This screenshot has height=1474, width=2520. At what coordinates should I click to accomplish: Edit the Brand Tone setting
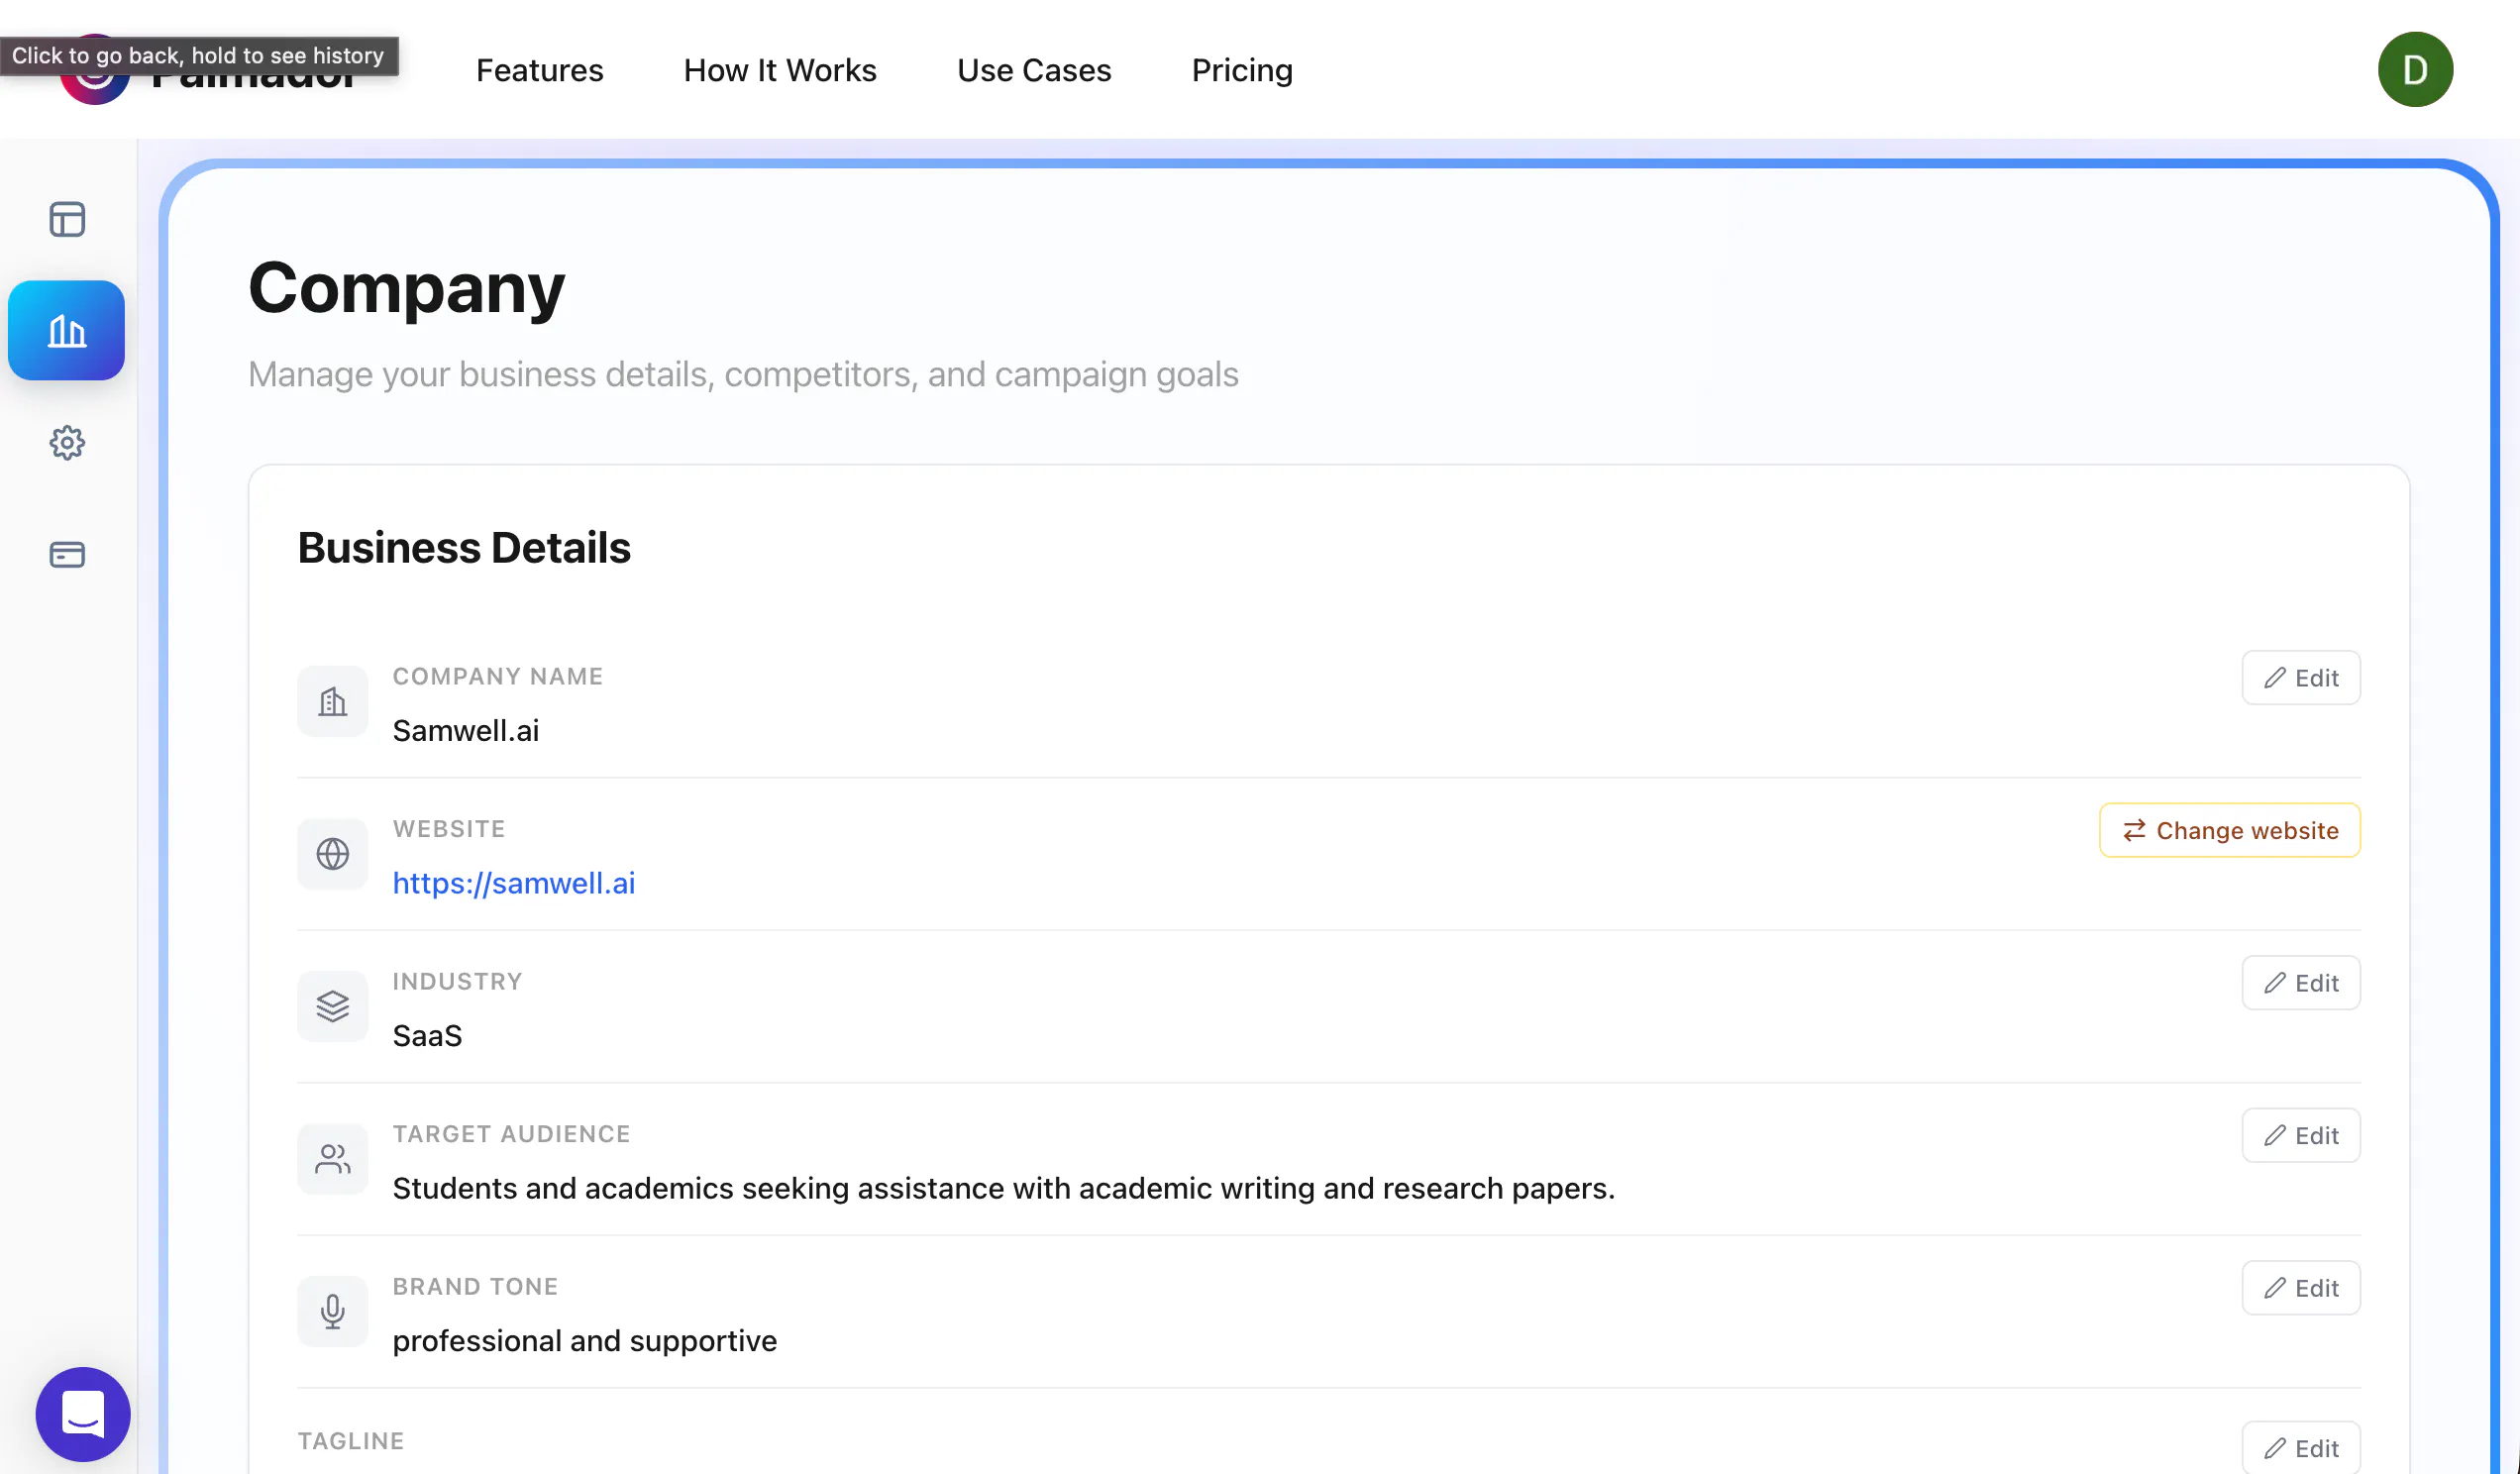pos(2301,1288)
